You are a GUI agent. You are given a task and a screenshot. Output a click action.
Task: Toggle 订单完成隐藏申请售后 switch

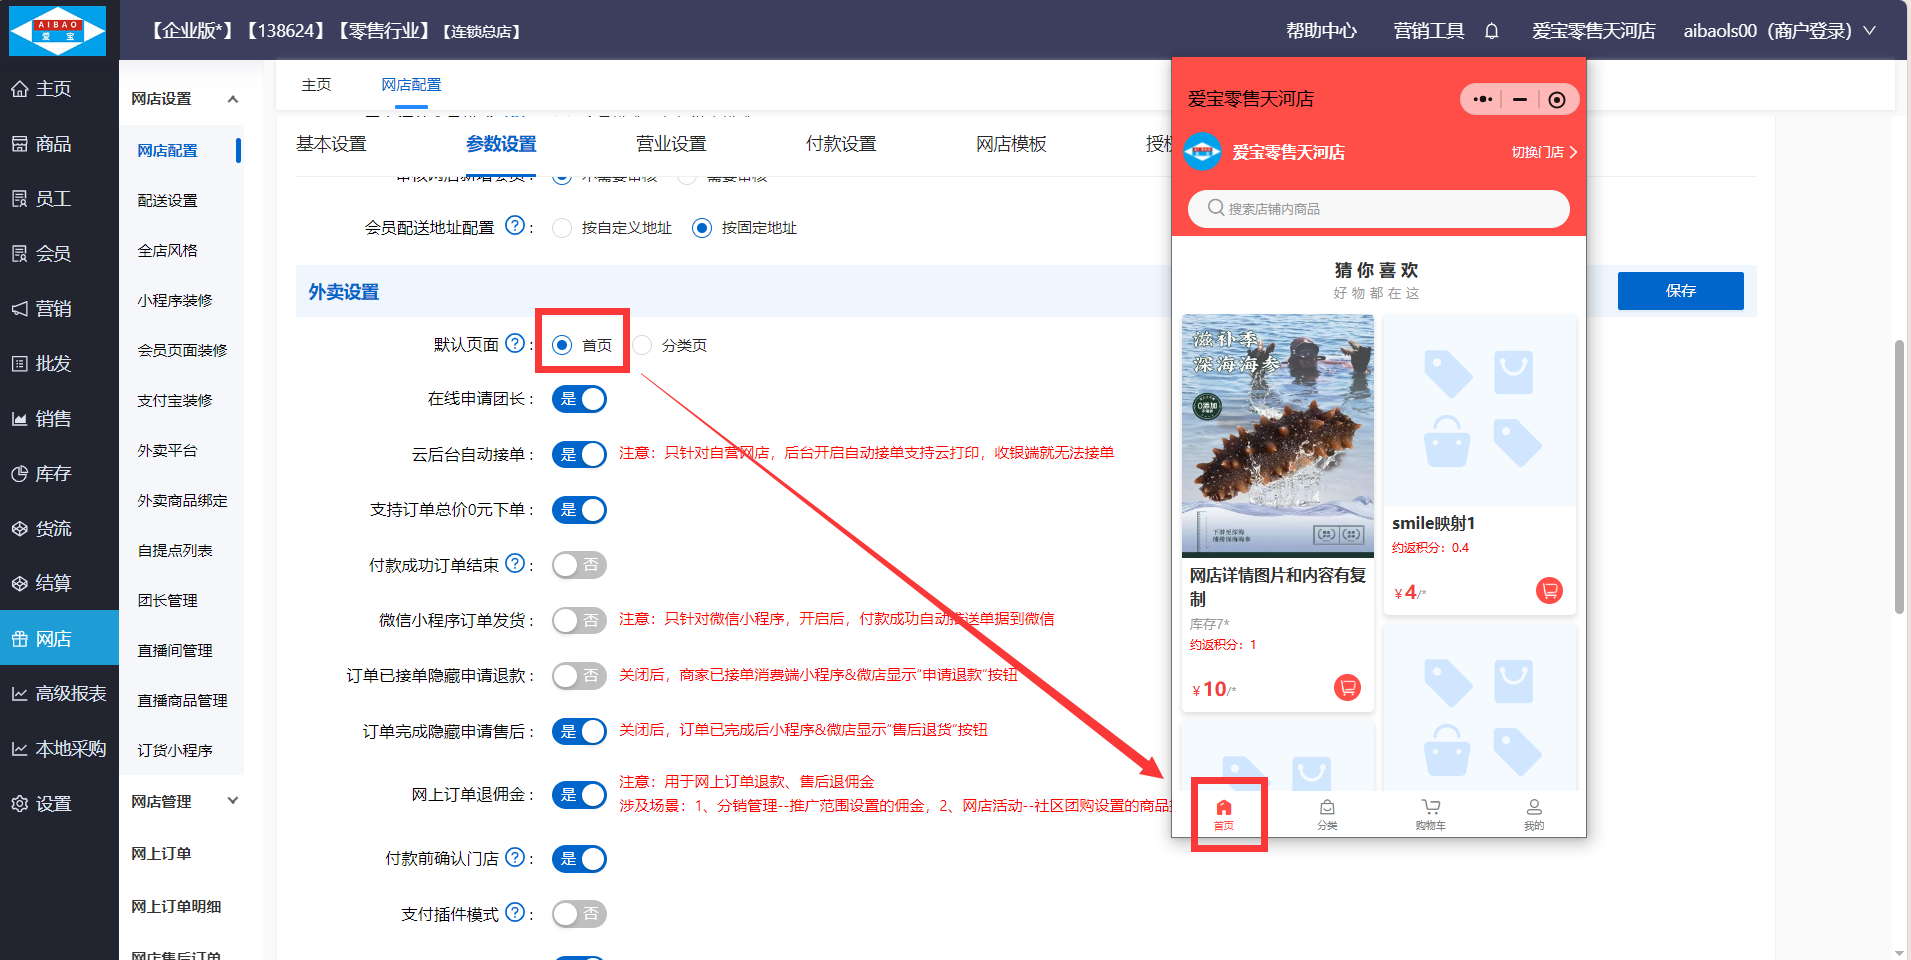click(579, 731)
